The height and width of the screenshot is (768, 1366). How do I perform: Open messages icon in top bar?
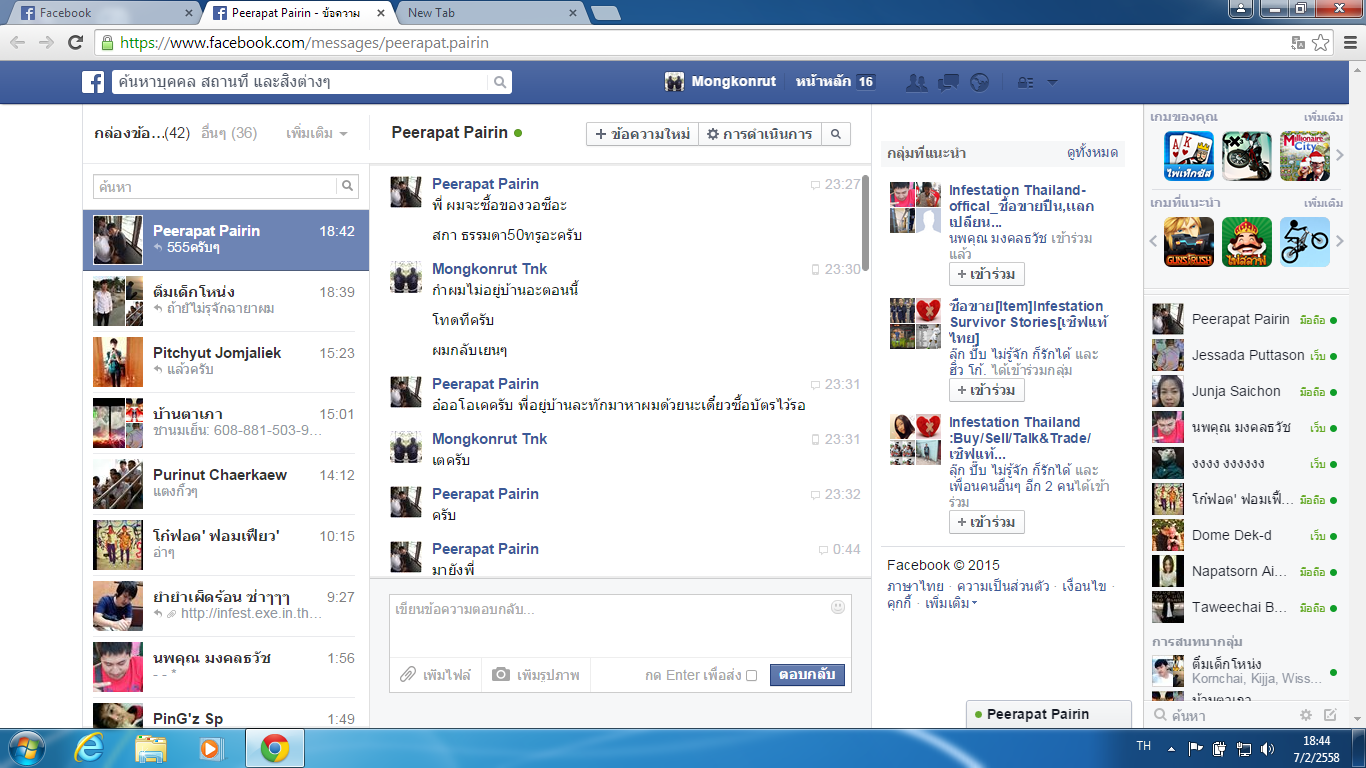click(x=949, y=82)
